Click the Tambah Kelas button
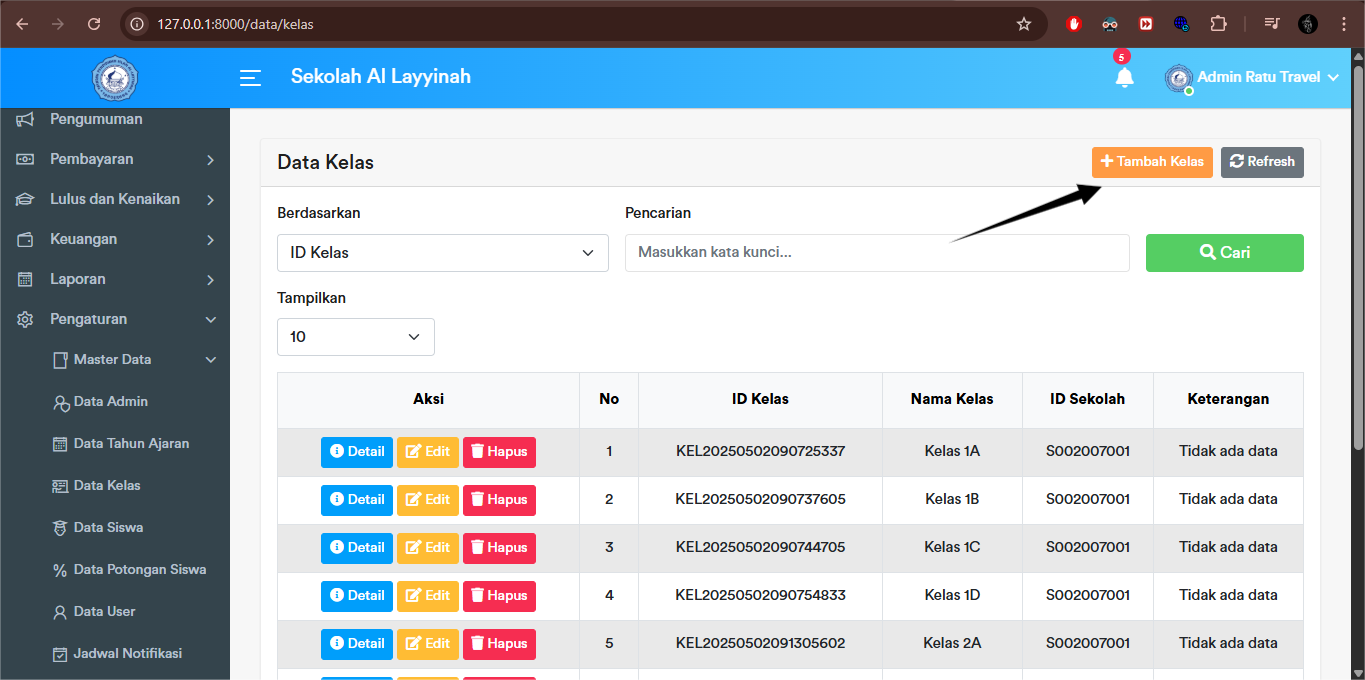 [x=1152, y=161]
